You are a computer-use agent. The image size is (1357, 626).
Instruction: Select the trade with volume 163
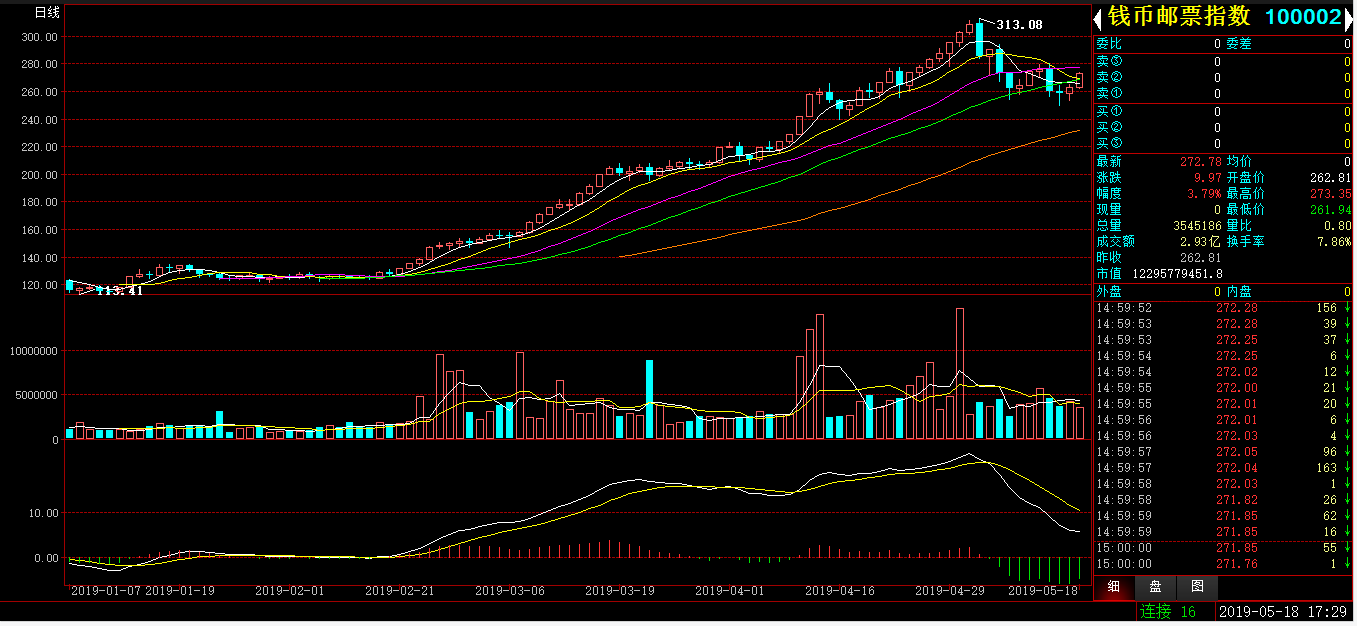pyautogui.click(x=1223, y=468)
